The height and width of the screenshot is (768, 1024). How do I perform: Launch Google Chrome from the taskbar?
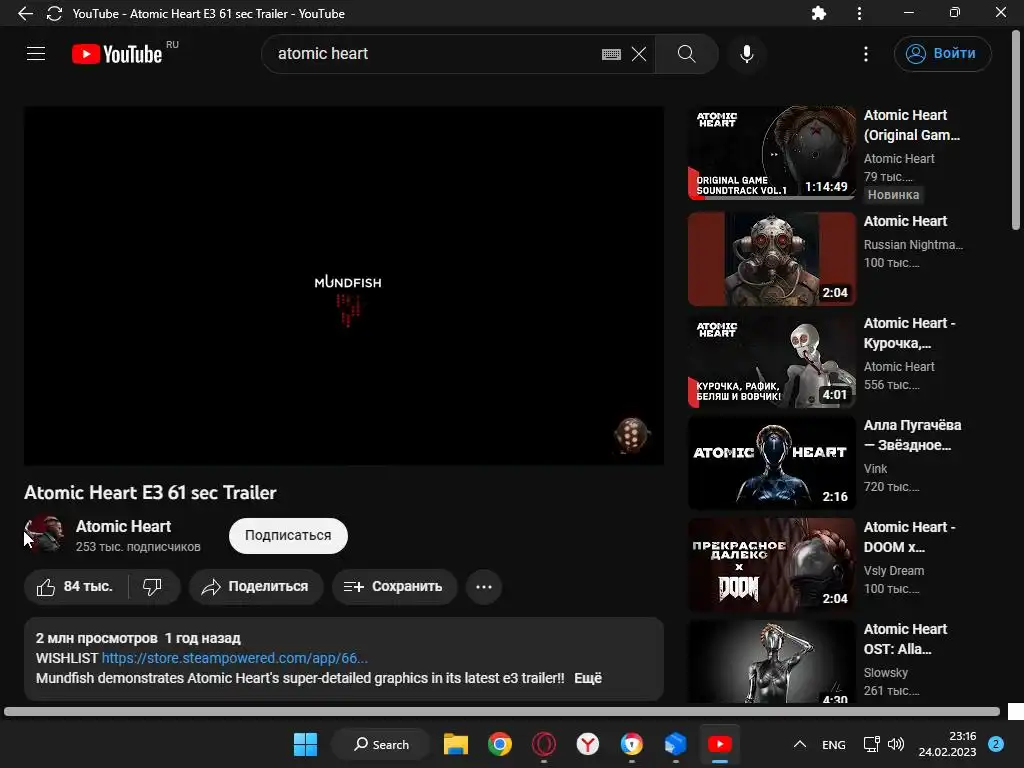point(500,744)
